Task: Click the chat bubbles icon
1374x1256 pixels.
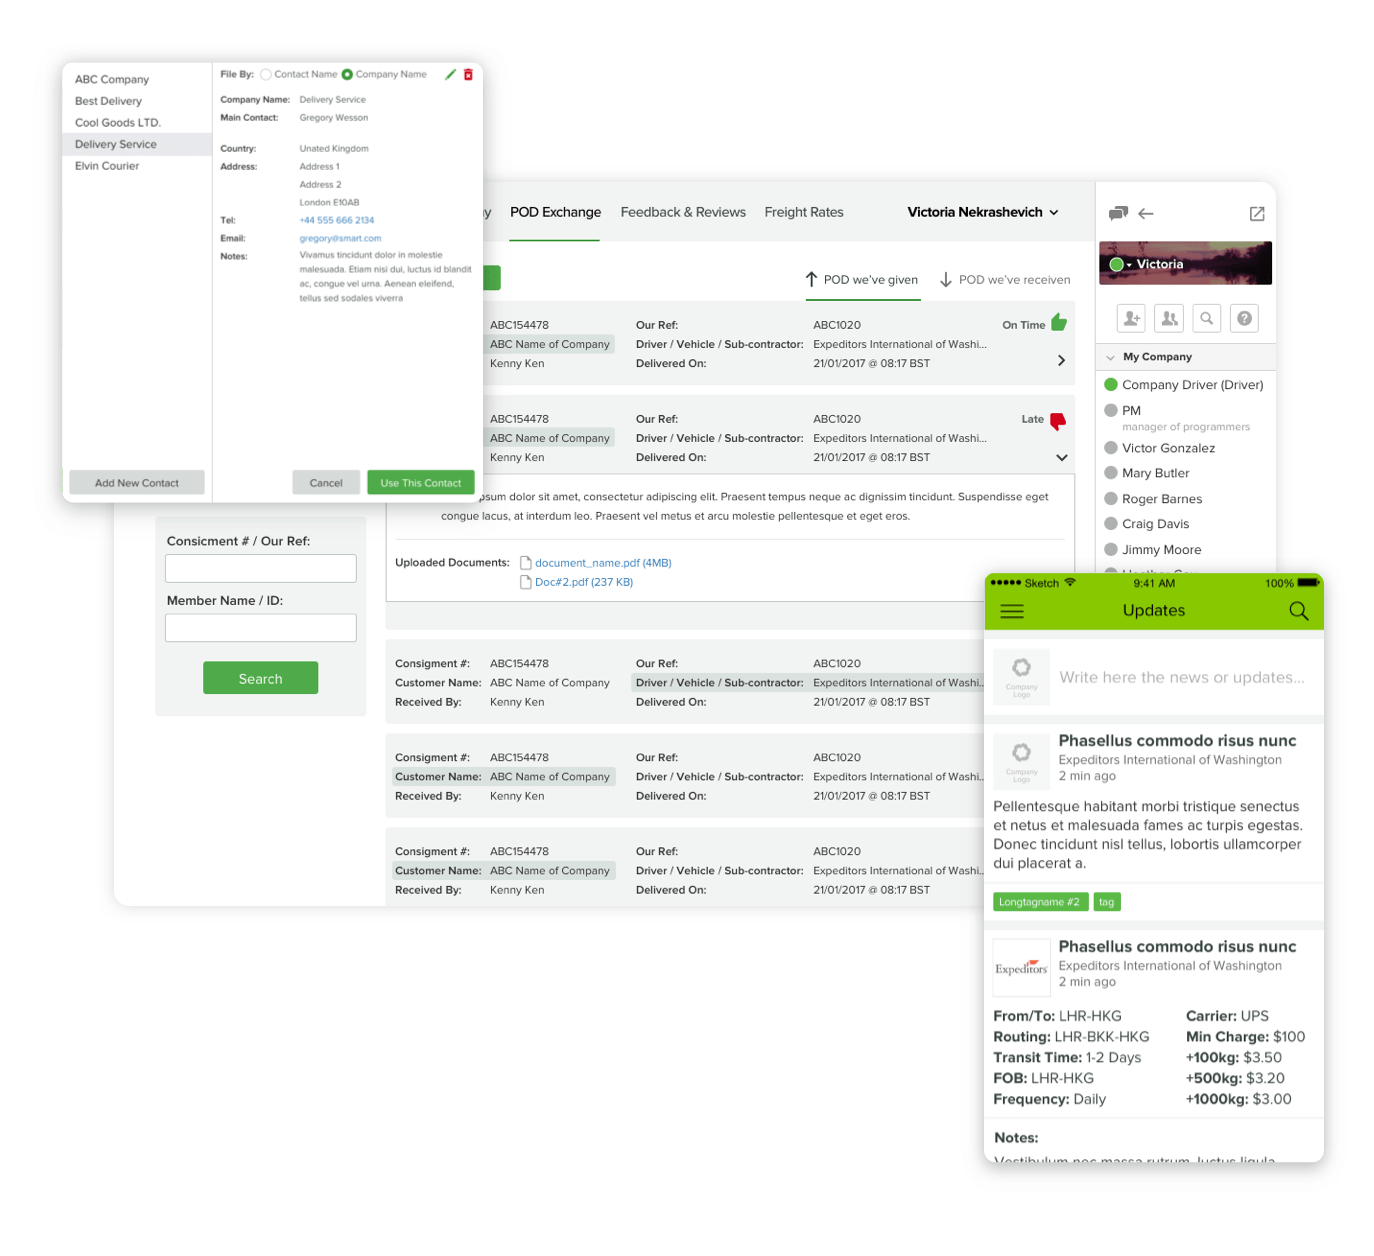Action: coord(1118,213)
